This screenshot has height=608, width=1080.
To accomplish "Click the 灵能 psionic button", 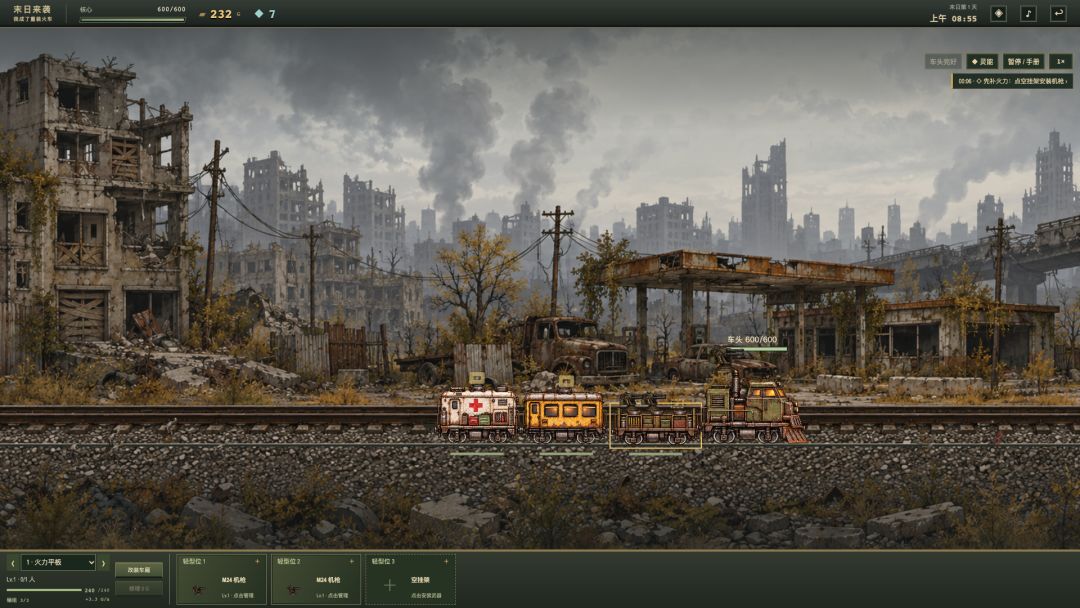I will pyautogui.click(x=982, y=61).
